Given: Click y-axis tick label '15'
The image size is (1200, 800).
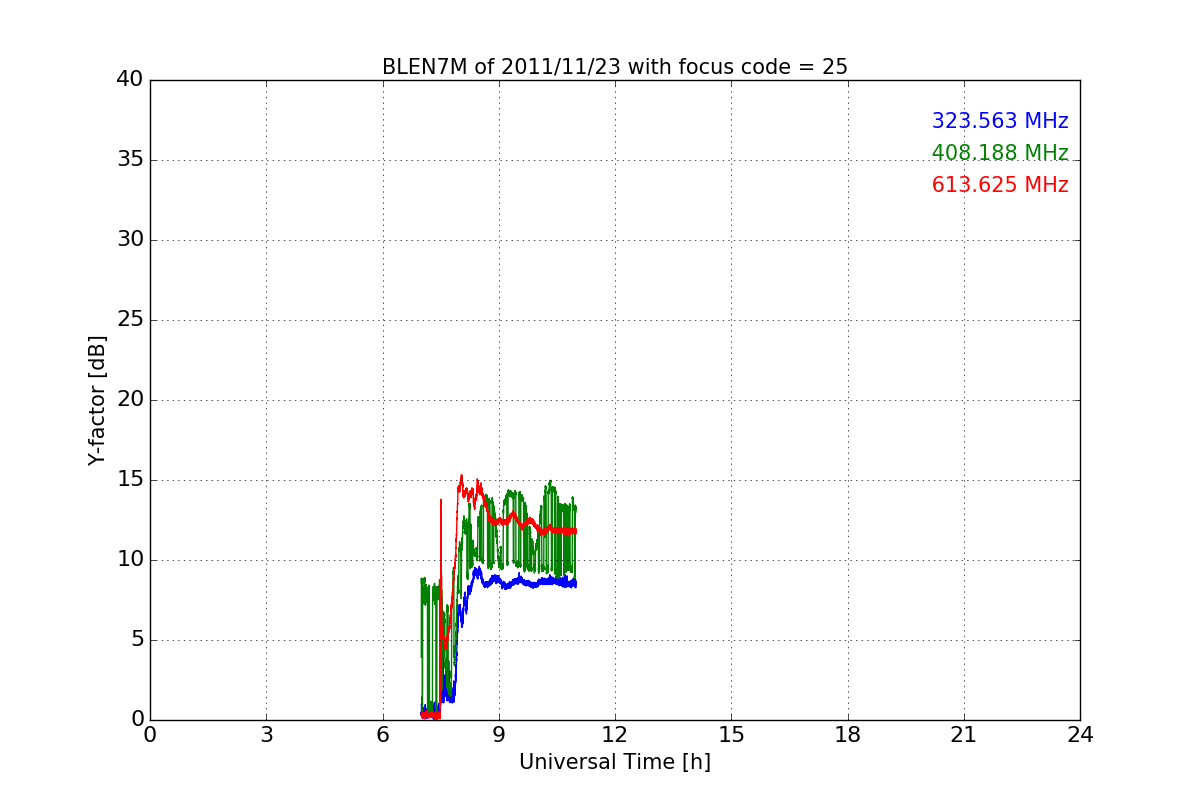Looking at the screenshot, I should (130, 480).
